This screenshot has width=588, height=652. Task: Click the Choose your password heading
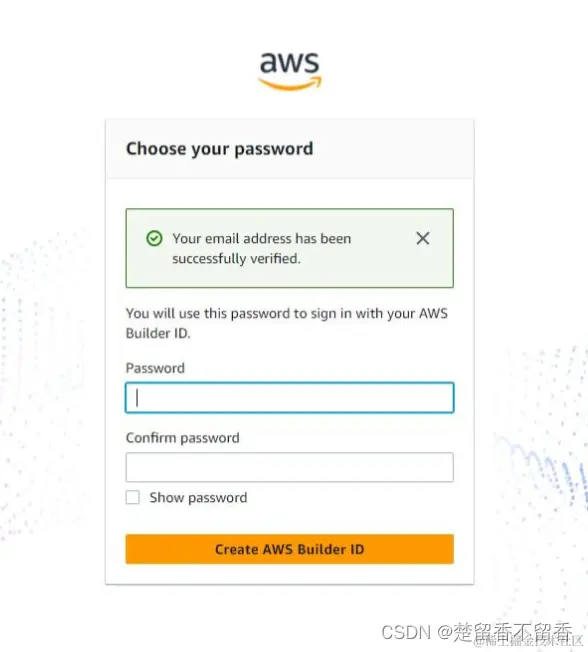[x=220, y=149]
